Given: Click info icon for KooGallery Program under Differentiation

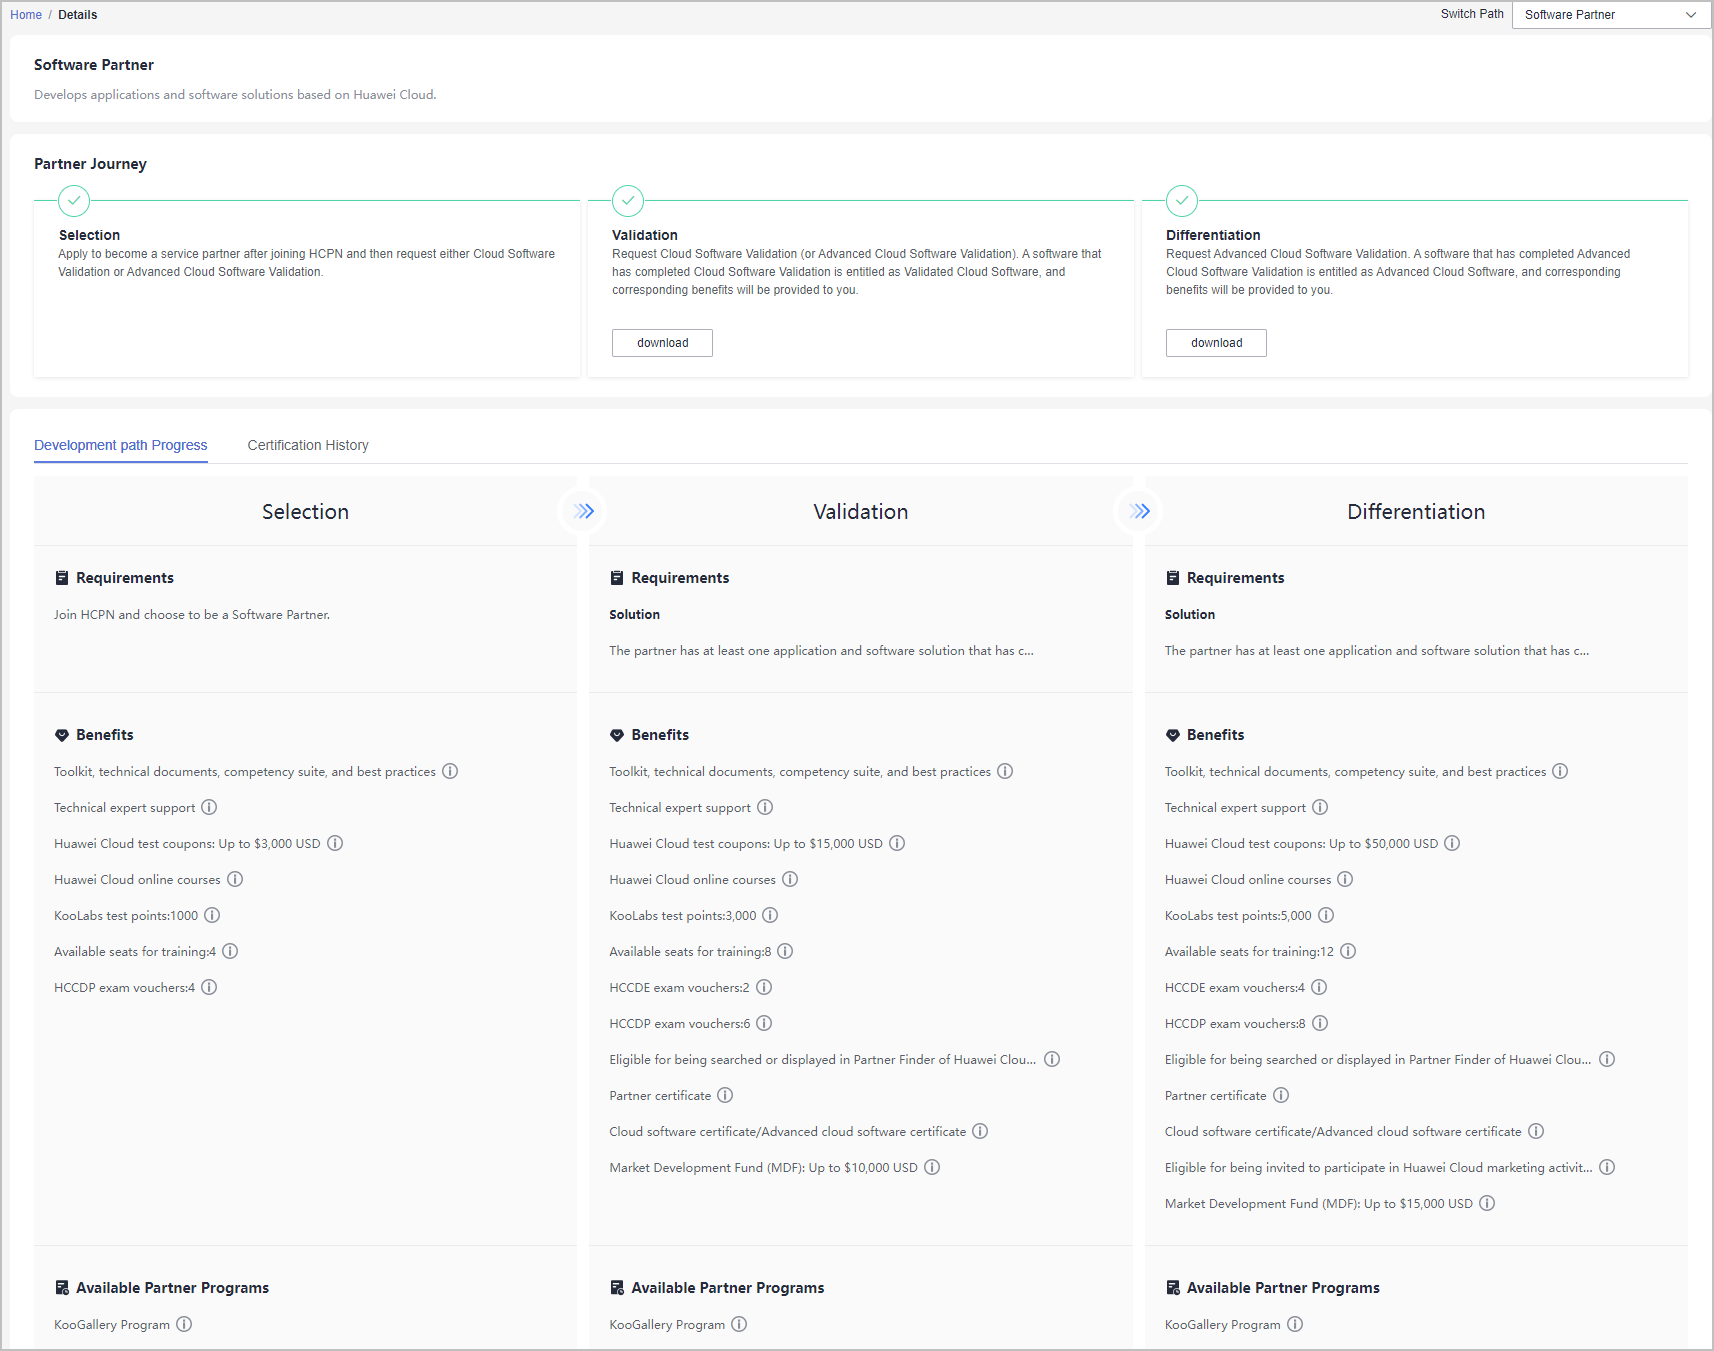Looking at the screenshot, I should [1295, 1324].
